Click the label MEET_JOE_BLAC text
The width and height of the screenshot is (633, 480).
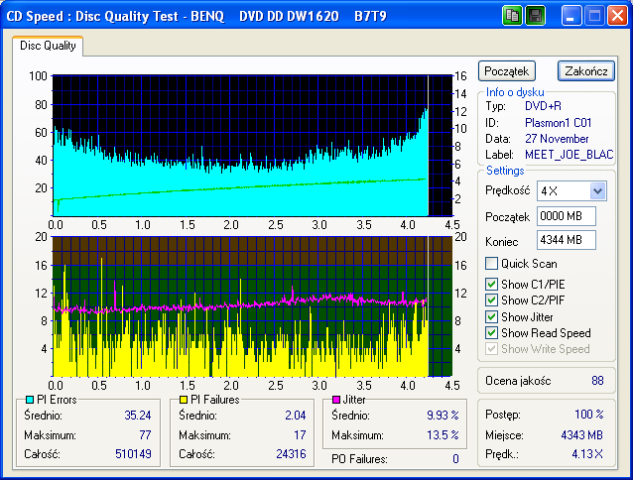pyautogui.click(x=569, y=155)
